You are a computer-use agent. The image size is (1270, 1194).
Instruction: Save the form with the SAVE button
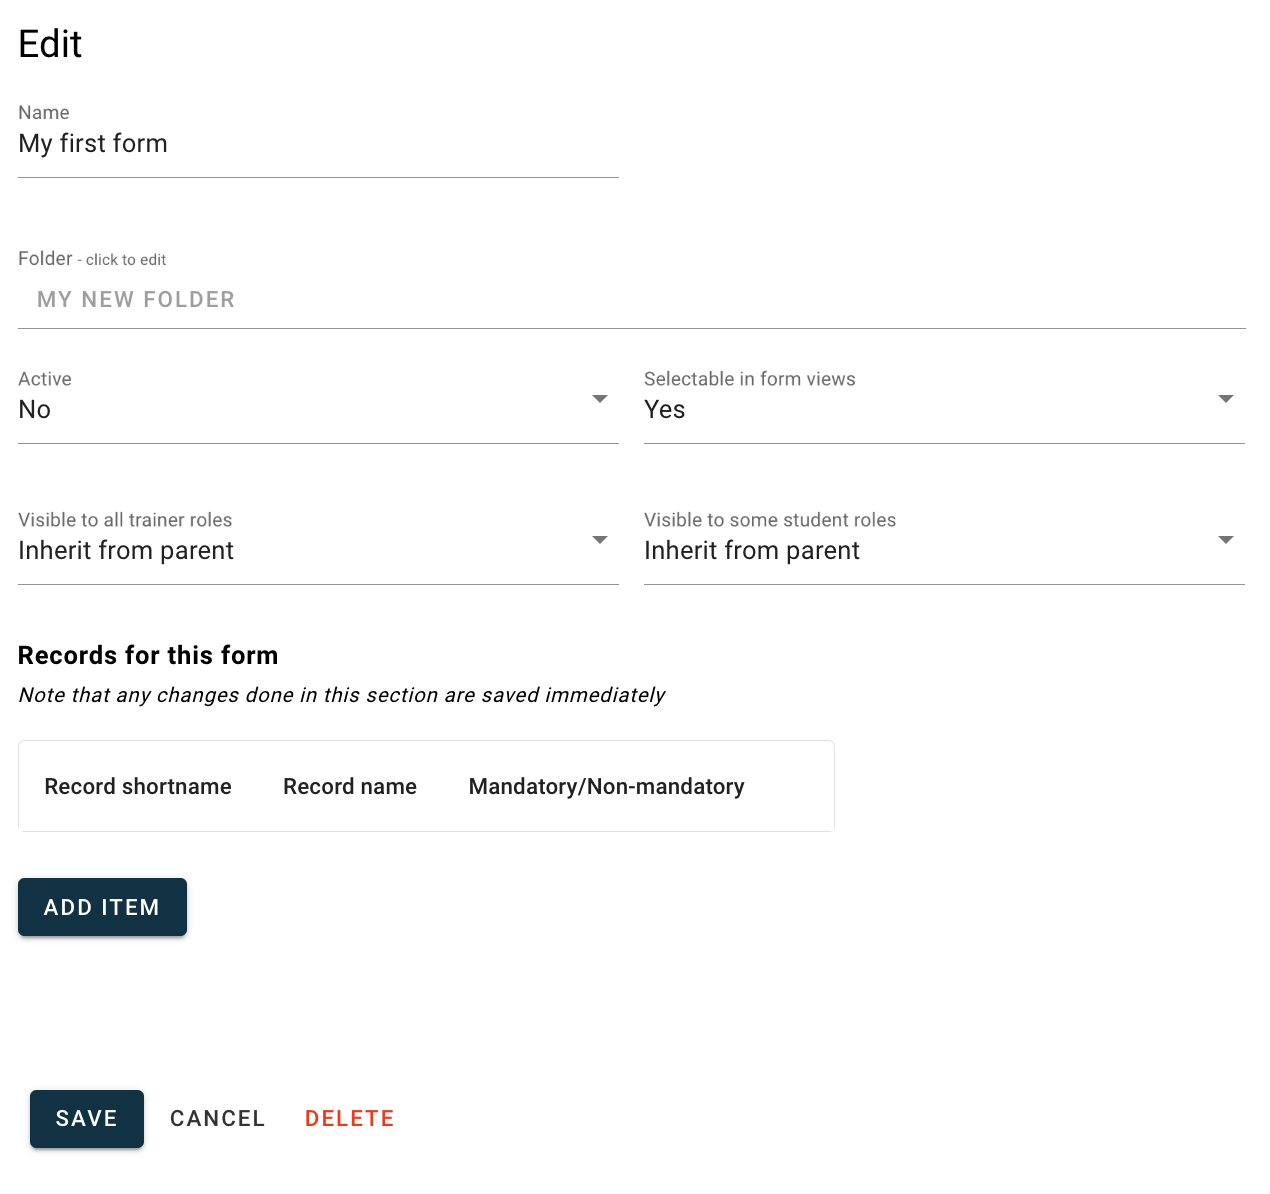87,1119
